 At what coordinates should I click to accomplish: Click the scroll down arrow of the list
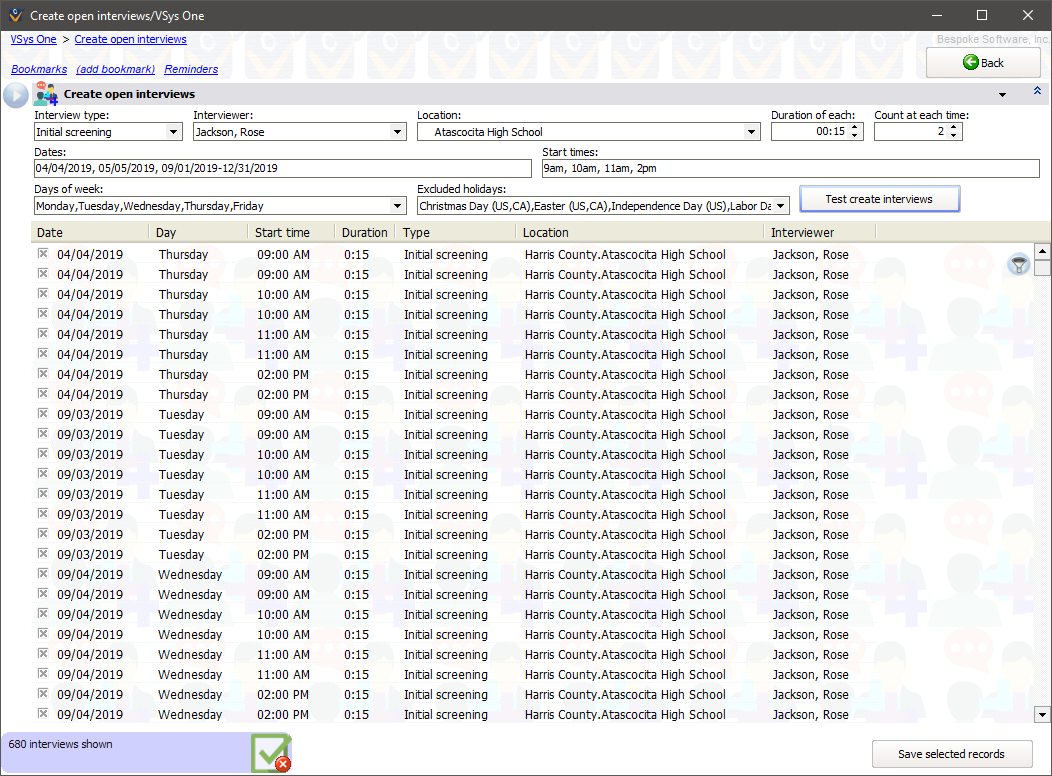[x=1042, y=714]
